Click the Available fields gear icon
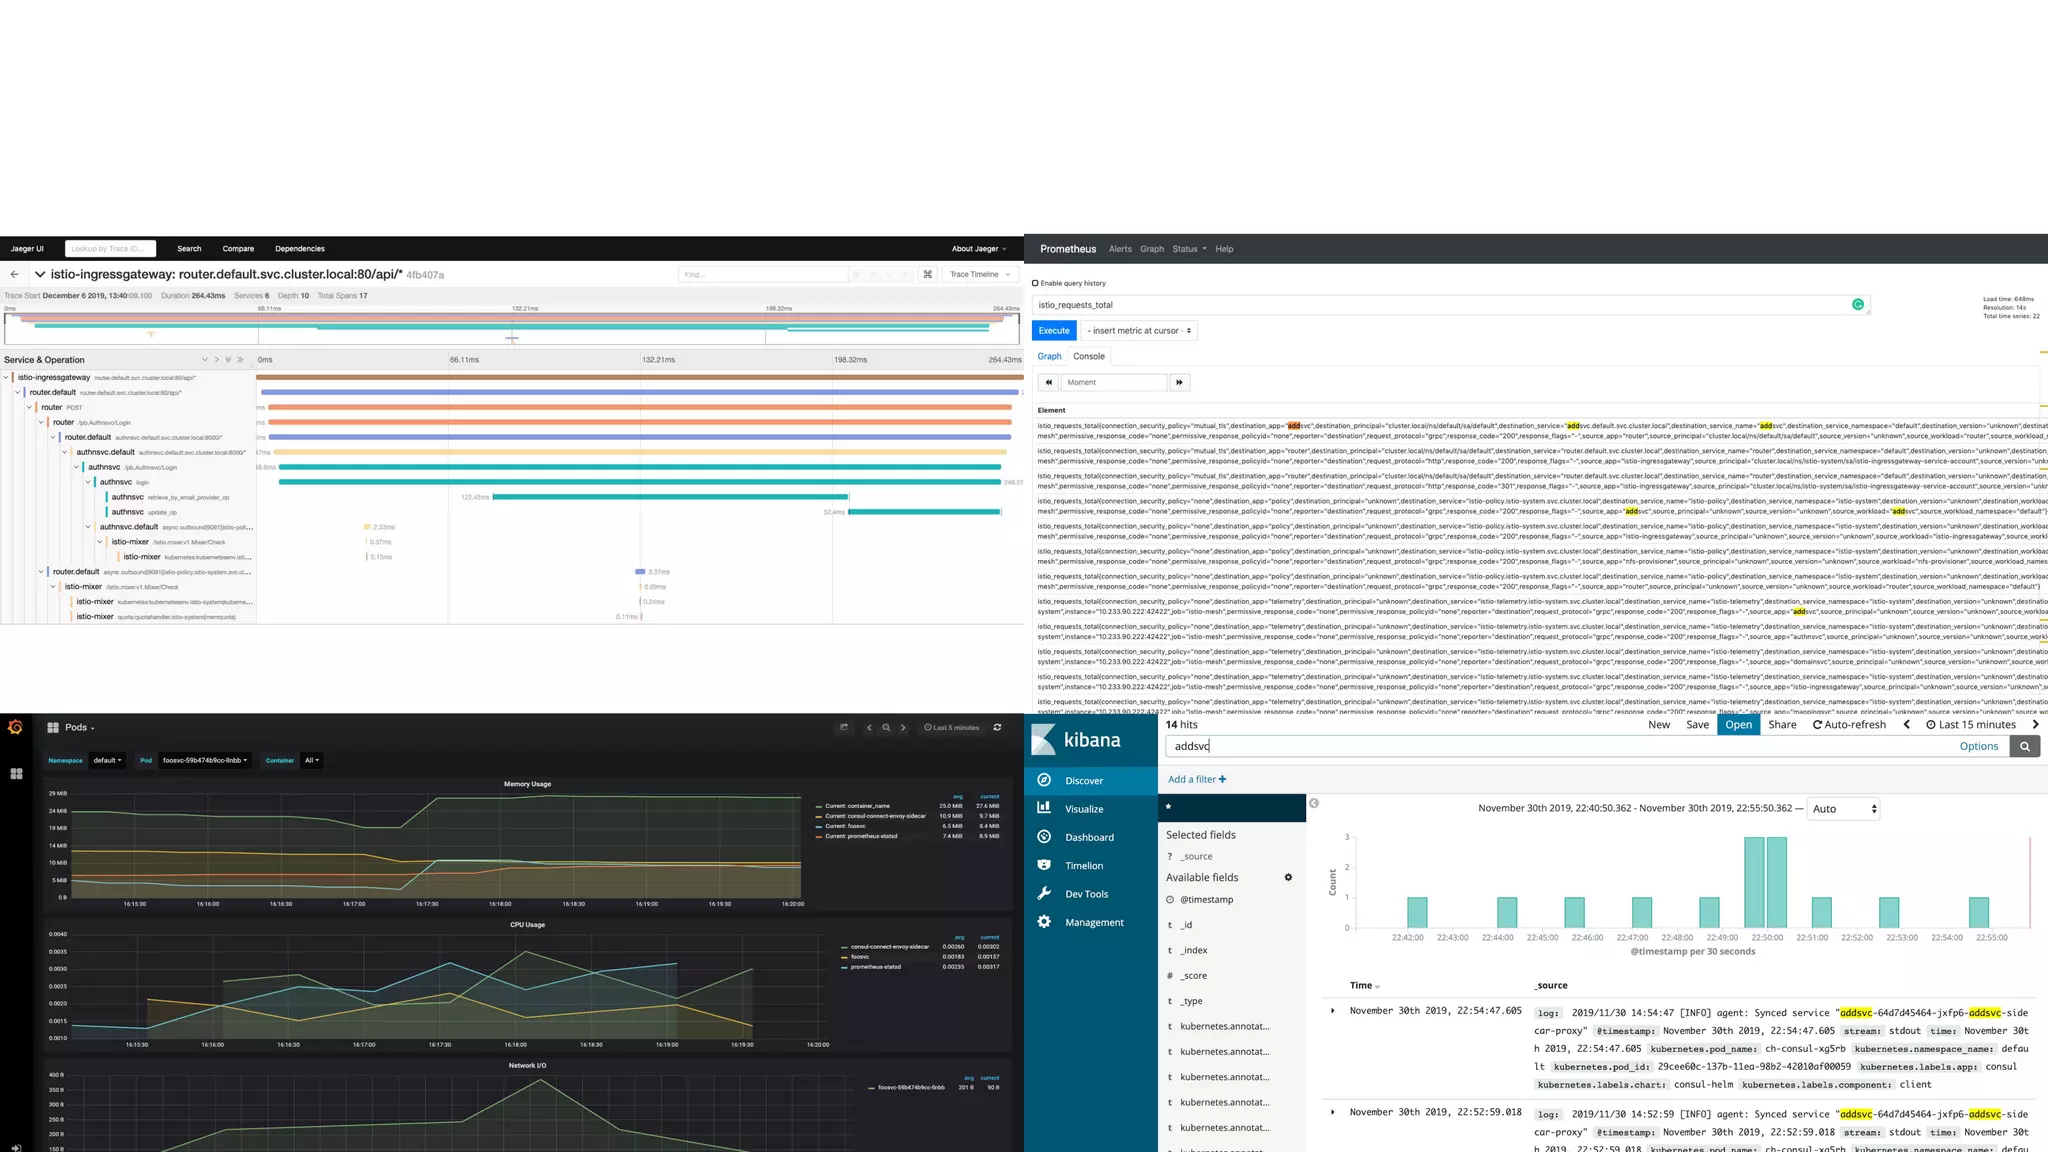The image size is (2048, 1152). coord(1288,877)
